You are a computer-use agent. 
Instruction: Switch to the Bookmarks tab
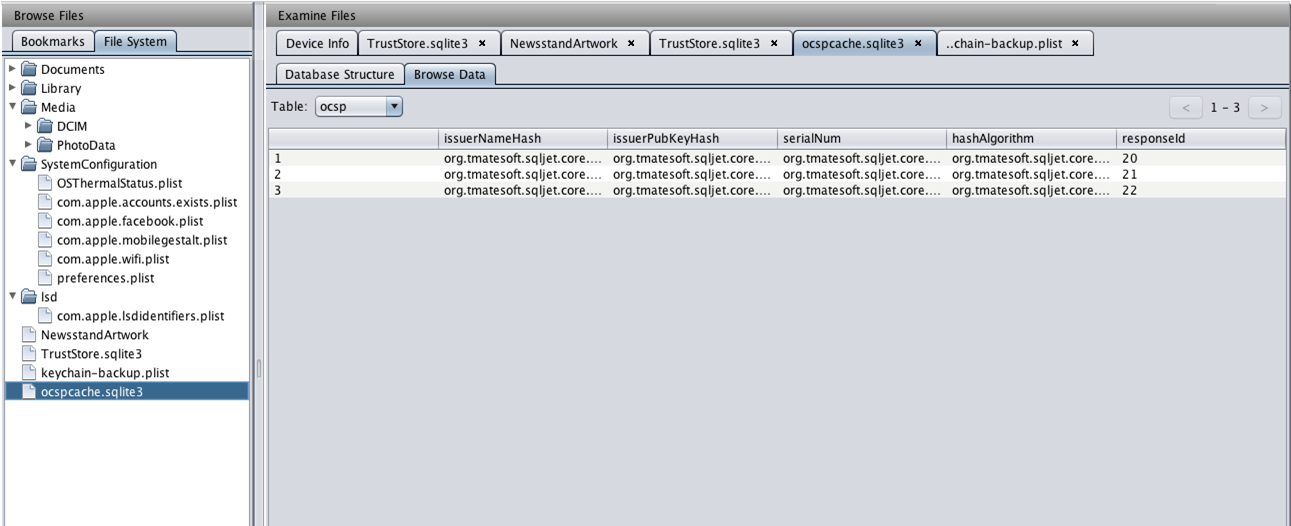pyautogui.click(x=52, y=42)
